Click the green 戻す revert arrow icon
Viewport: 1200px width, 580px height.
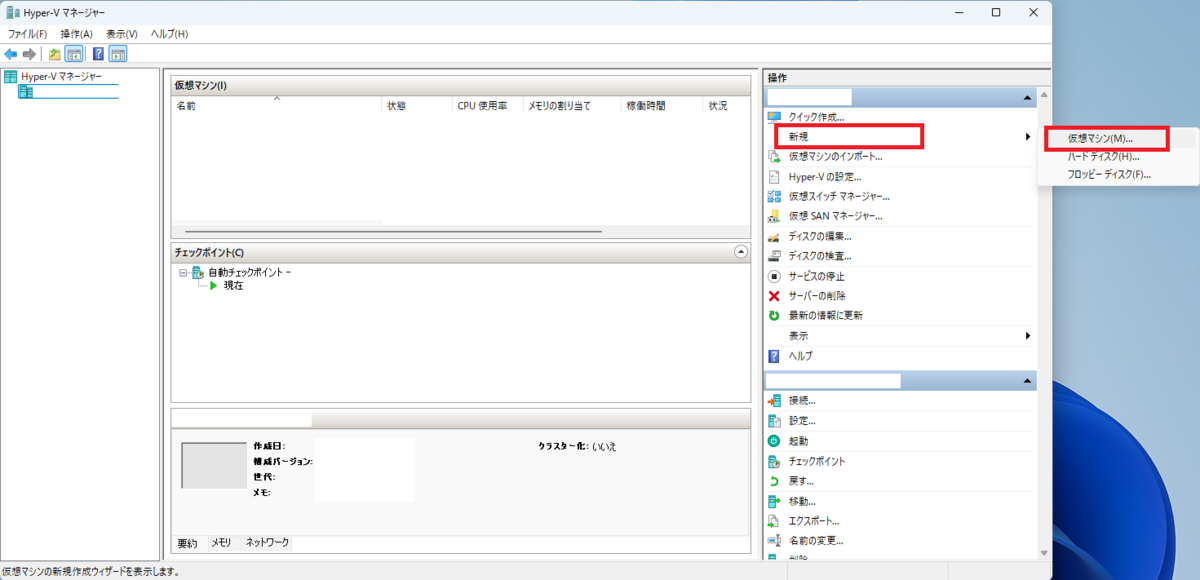pos(773,481)
